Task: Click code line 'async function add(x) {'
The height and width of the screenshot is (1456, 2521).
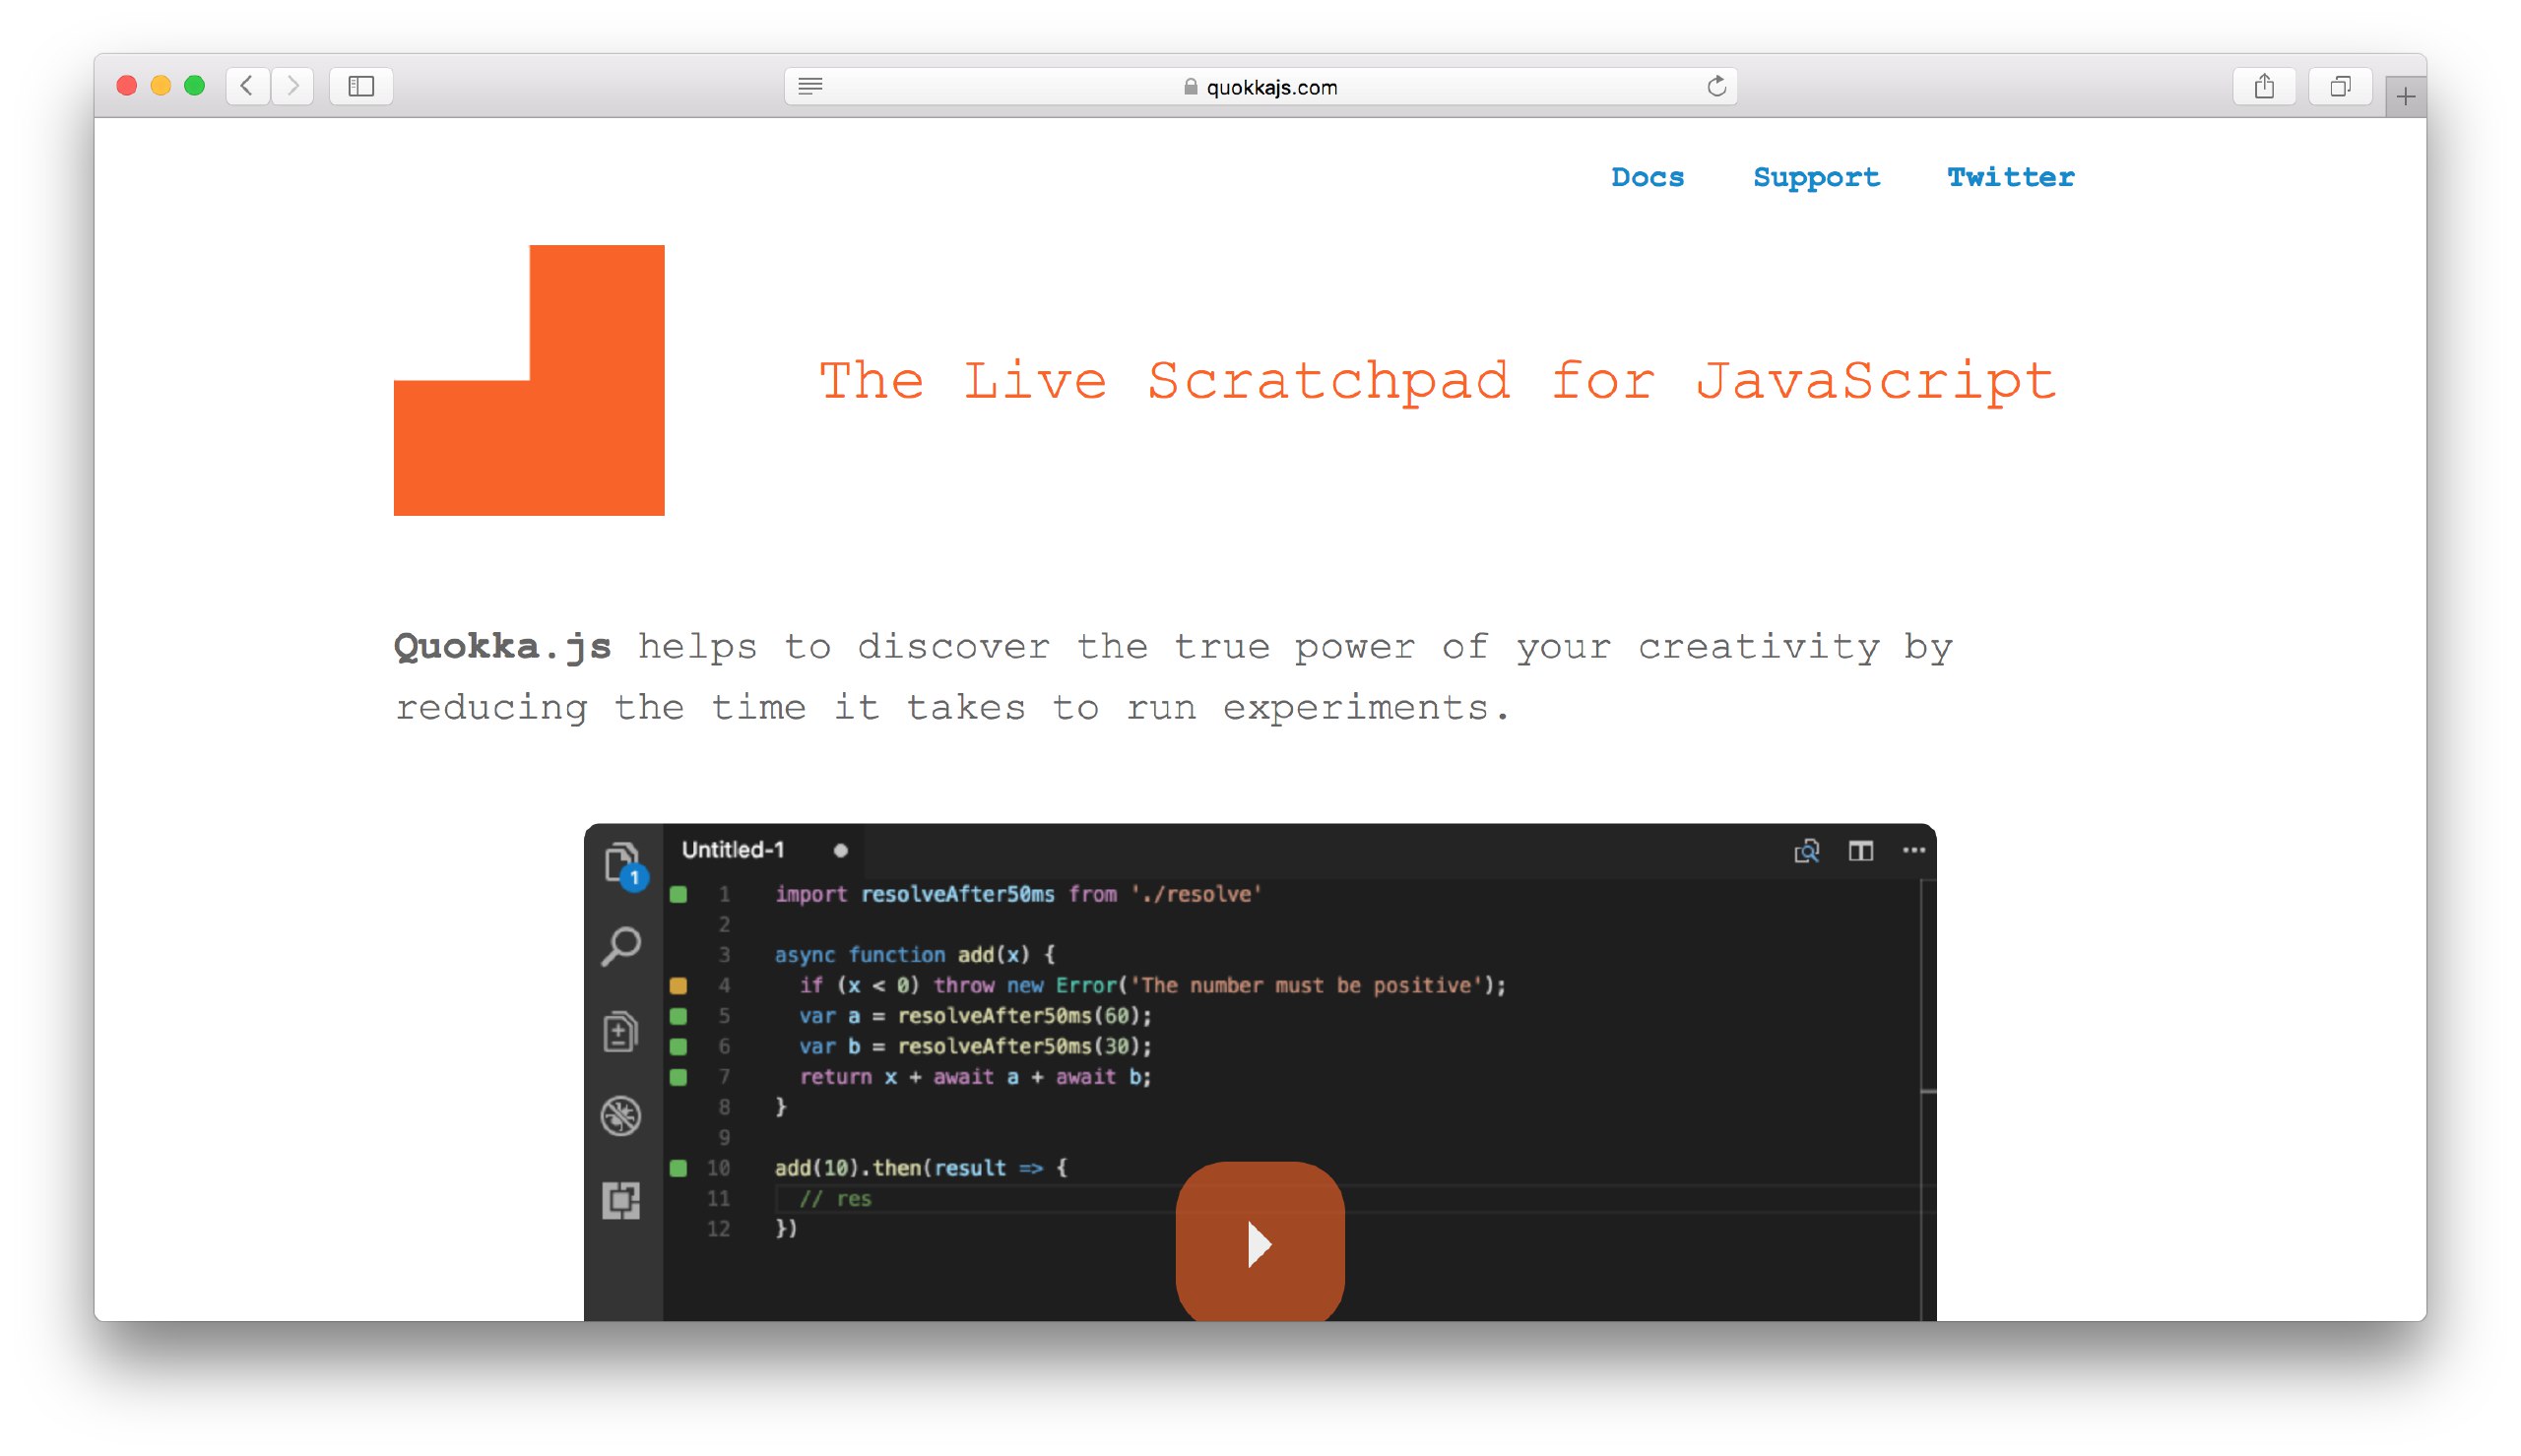Action: coord(914,954)
